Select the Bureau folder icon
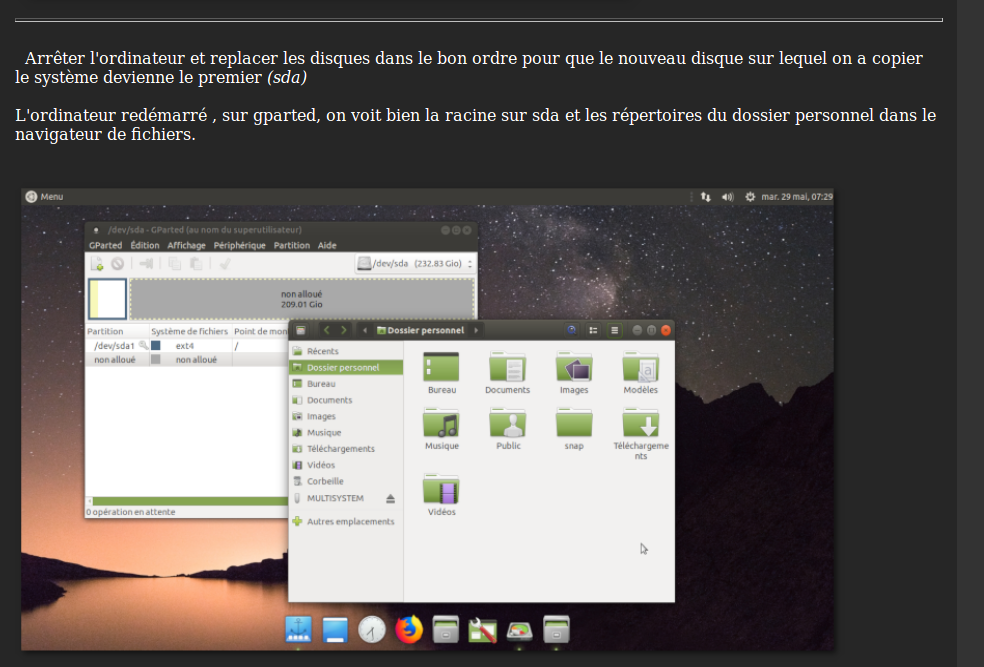Screen dimensions: 984x667 click(x=442, y=367)
